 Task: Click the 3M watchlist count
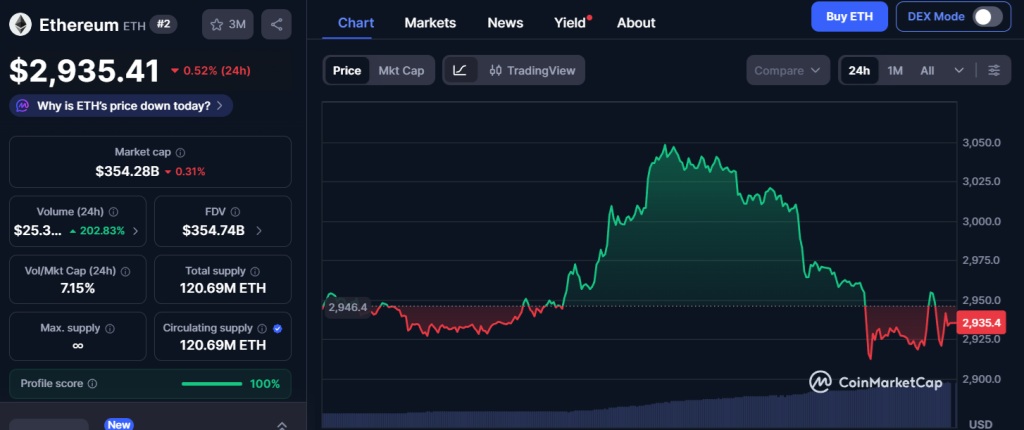point(237,25)
